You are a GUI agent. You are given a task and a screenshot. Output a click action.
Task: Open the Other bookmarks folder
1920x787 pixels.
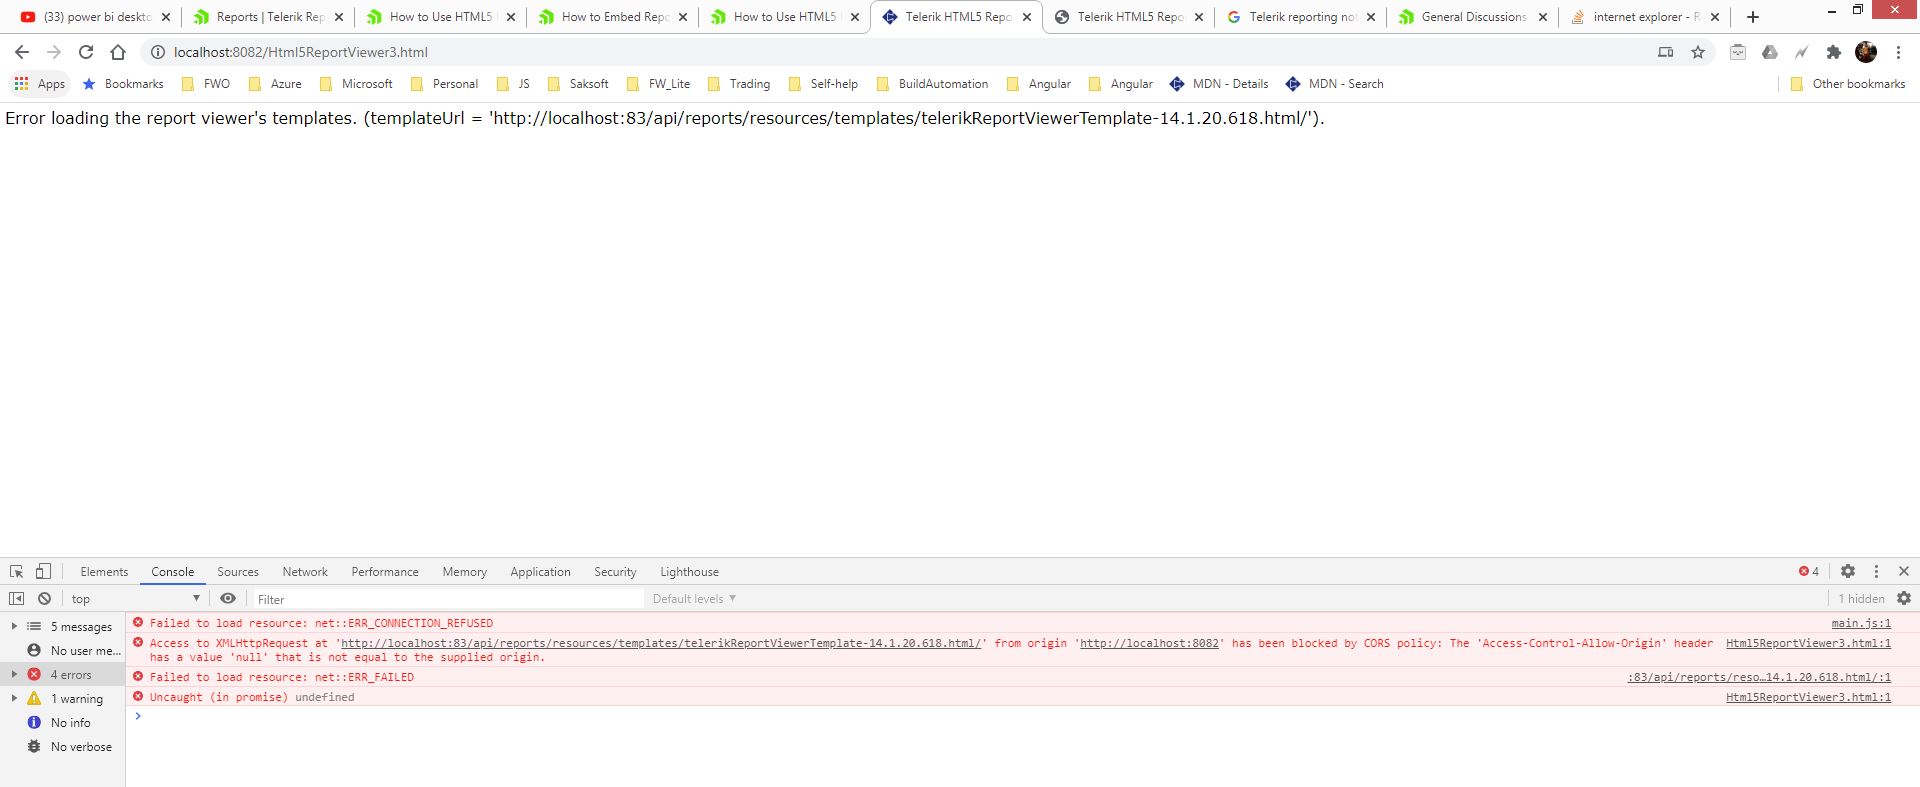1848,84
